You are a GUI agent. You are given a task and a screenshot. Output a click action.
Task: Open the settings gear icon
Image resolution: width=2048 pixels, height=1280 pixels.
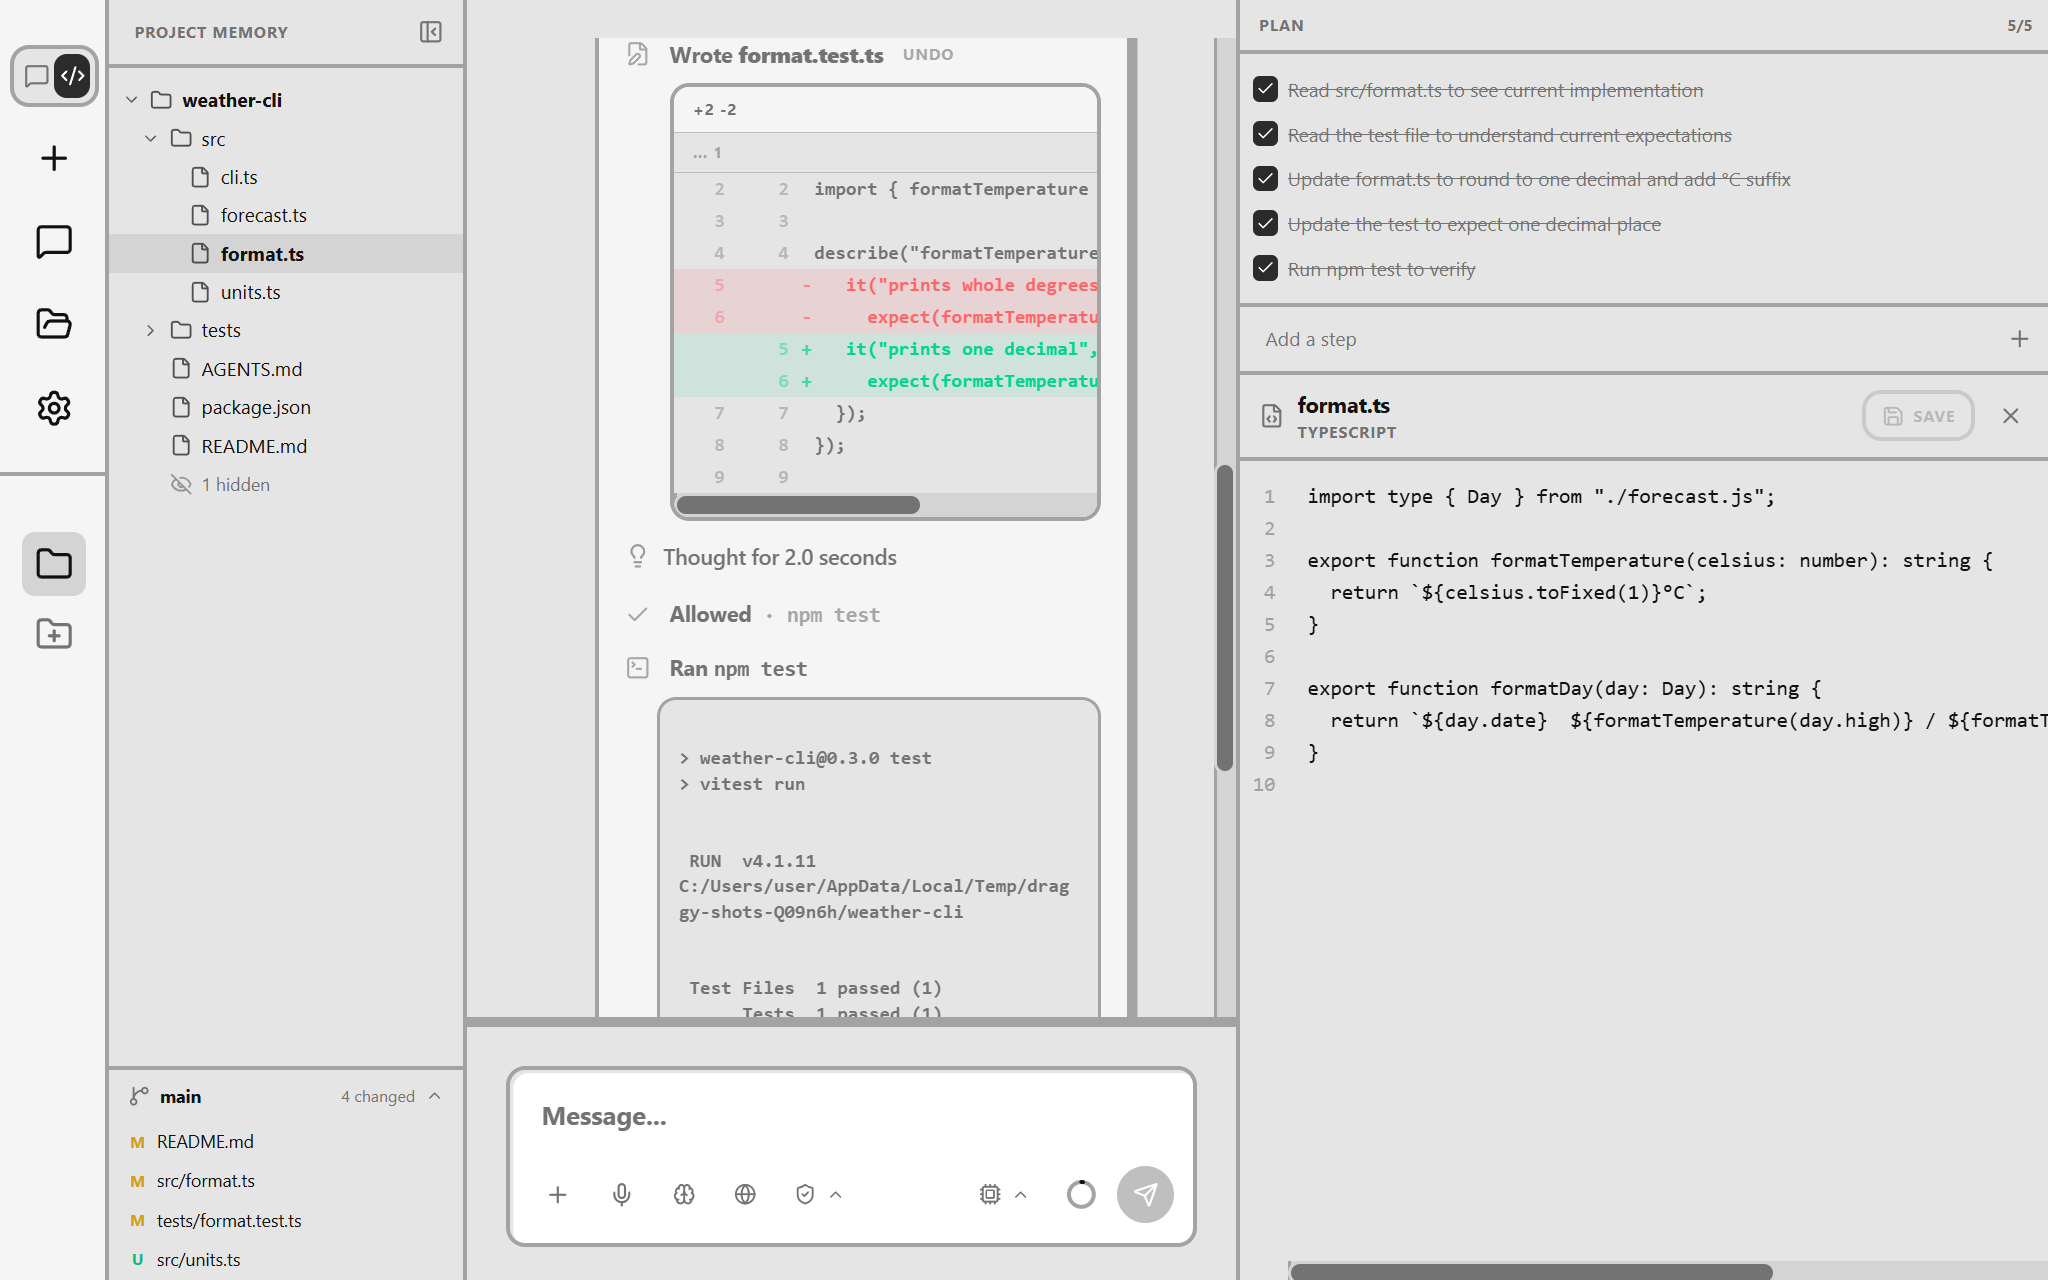pos(54,408)
